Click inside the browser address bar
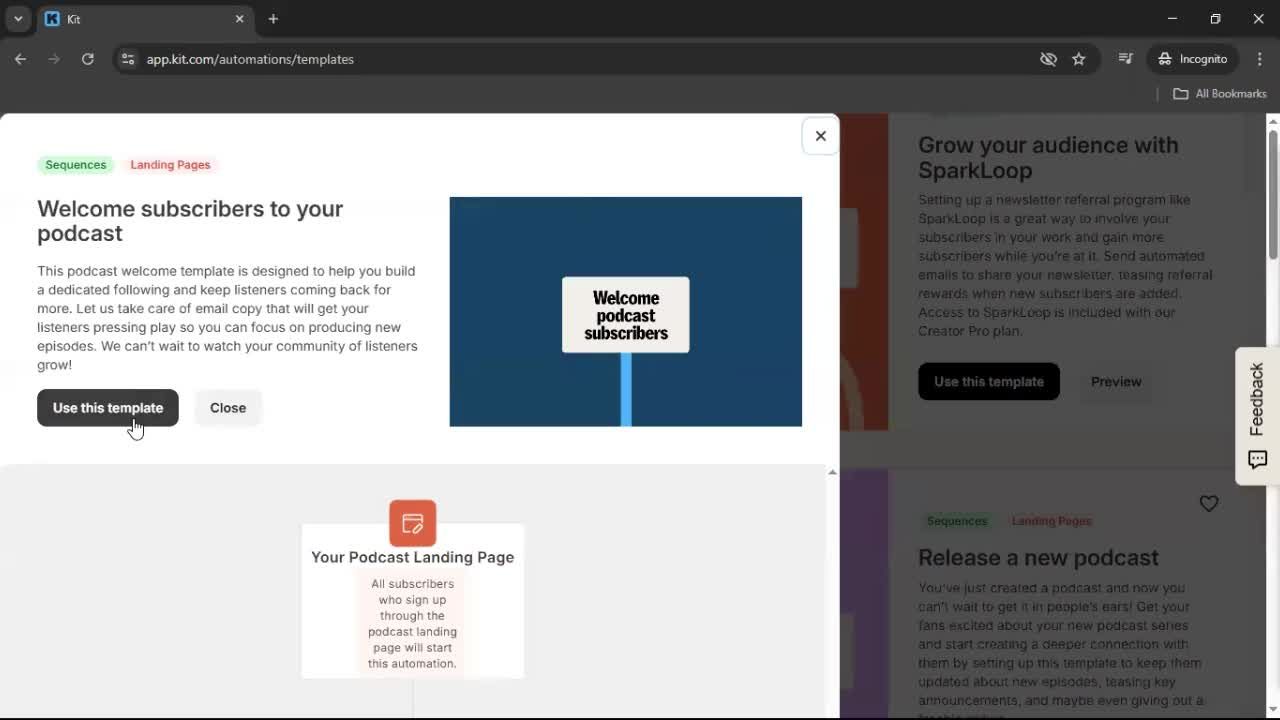Viewport: 1280px width, 720px height. 250,59
